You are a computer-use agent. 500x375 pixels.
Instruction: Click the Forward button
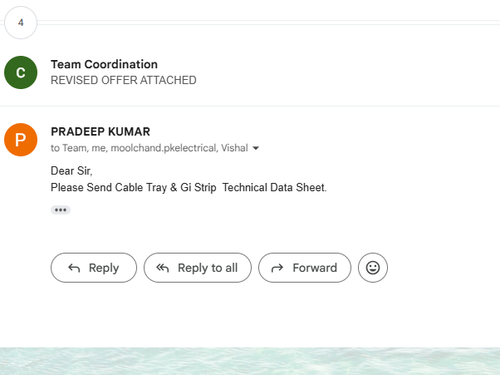click(305, 268)
